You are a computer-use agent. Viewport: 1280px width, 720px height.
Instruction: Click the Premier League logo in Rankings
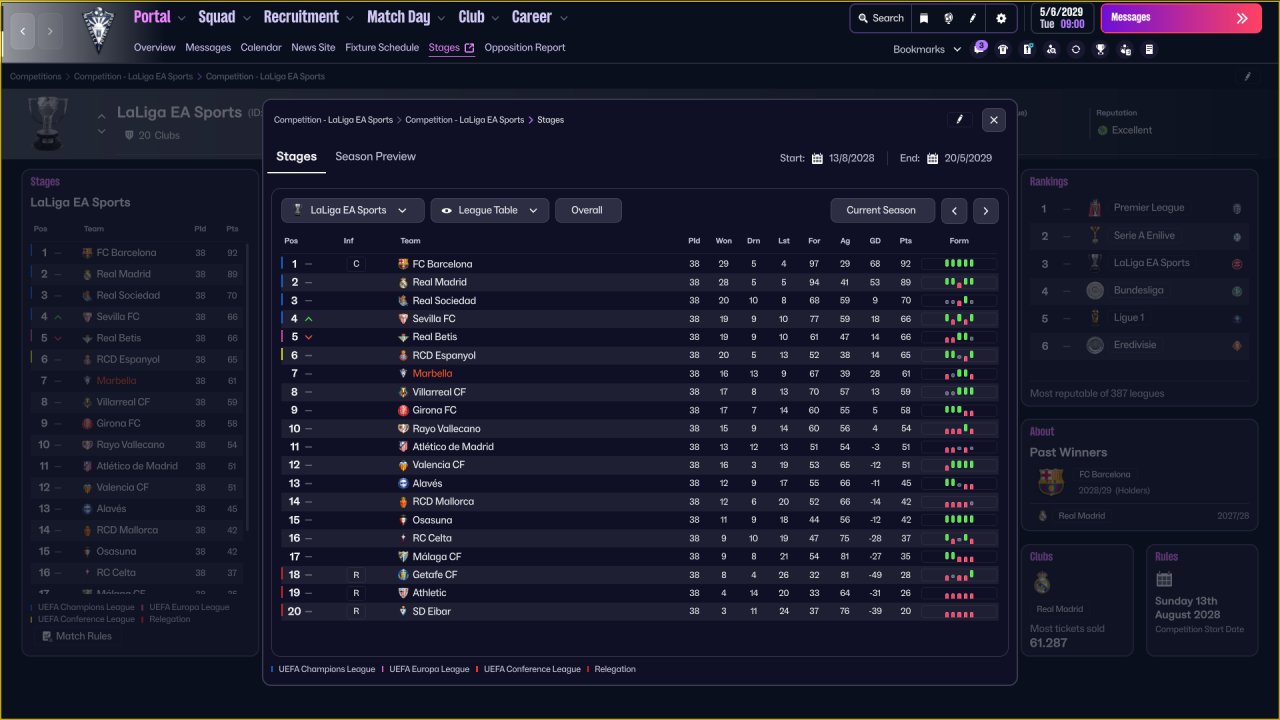[1094, 208]
